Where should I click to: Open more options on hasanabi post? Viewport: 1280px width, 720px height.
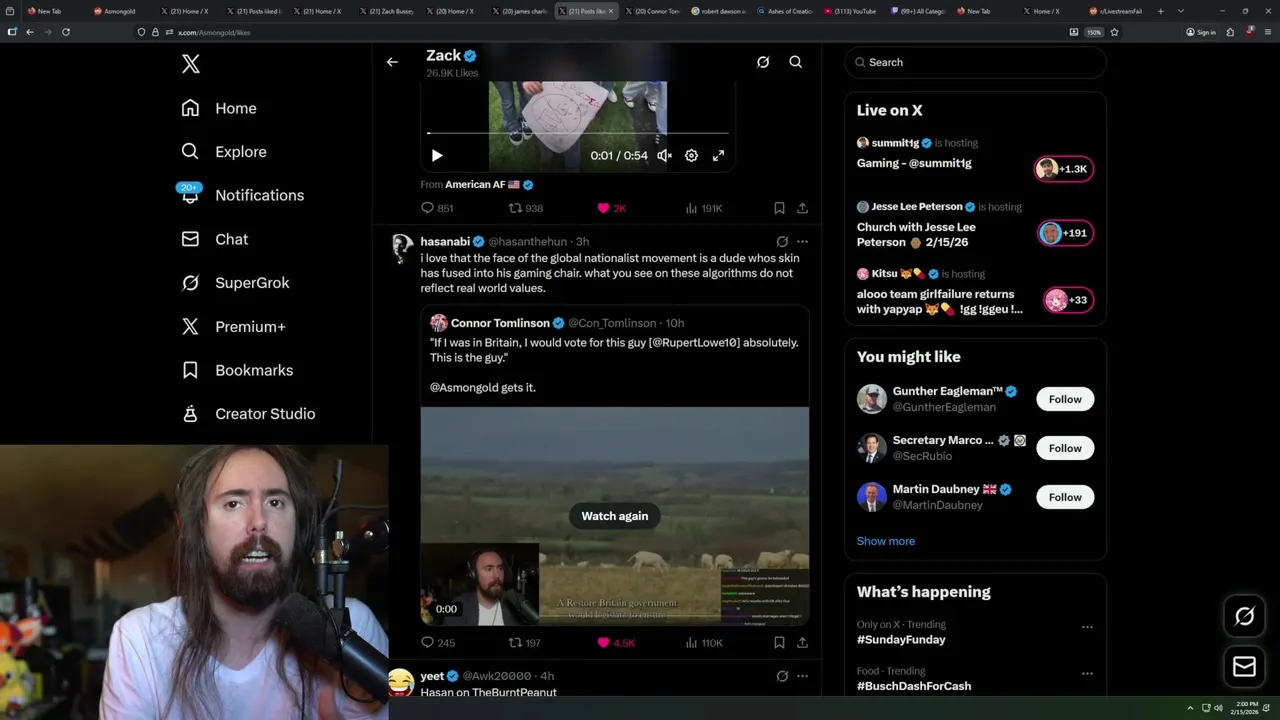point(802,242)
